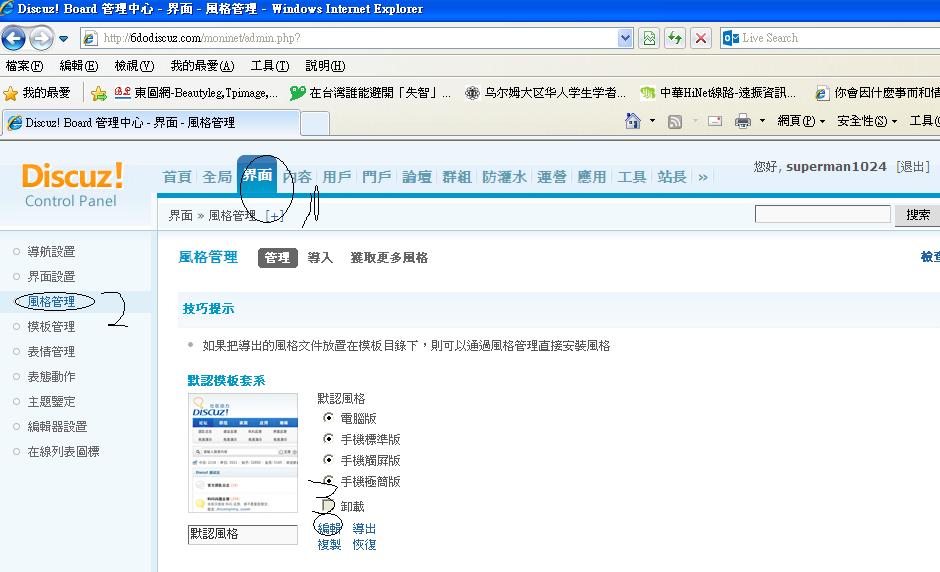This screenshot has width=940, height=572.
Task: Tick the 卸載 uninstall checkbox
Action: 328,505
